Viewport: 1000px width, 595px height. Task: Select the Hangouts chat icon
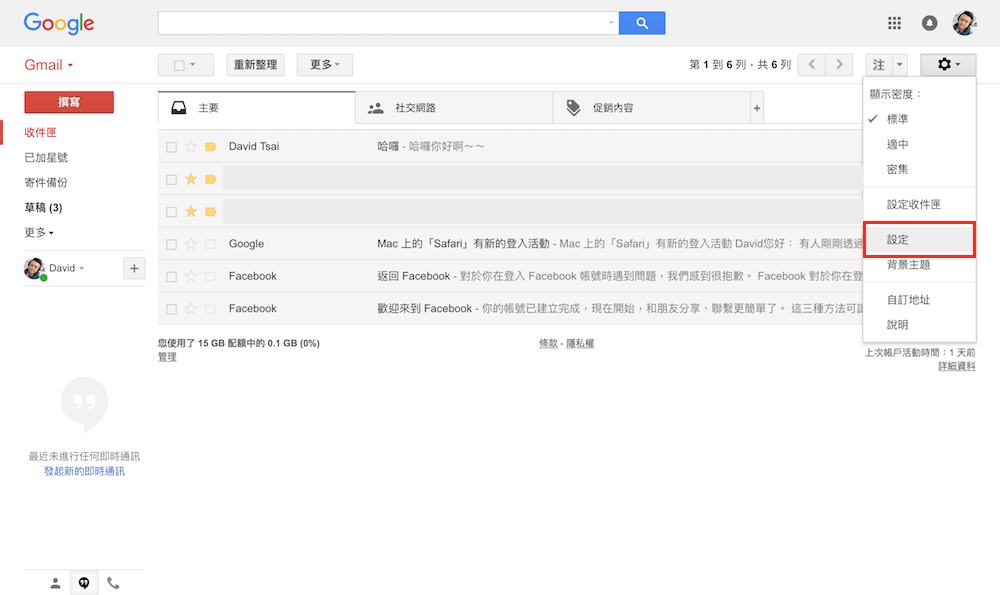pyautogui.click(x=84, y=582)
